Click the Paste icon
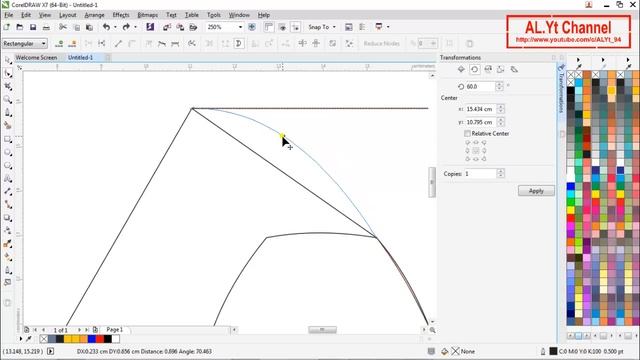The image size is (640, 360). click(x=89, y=27)
